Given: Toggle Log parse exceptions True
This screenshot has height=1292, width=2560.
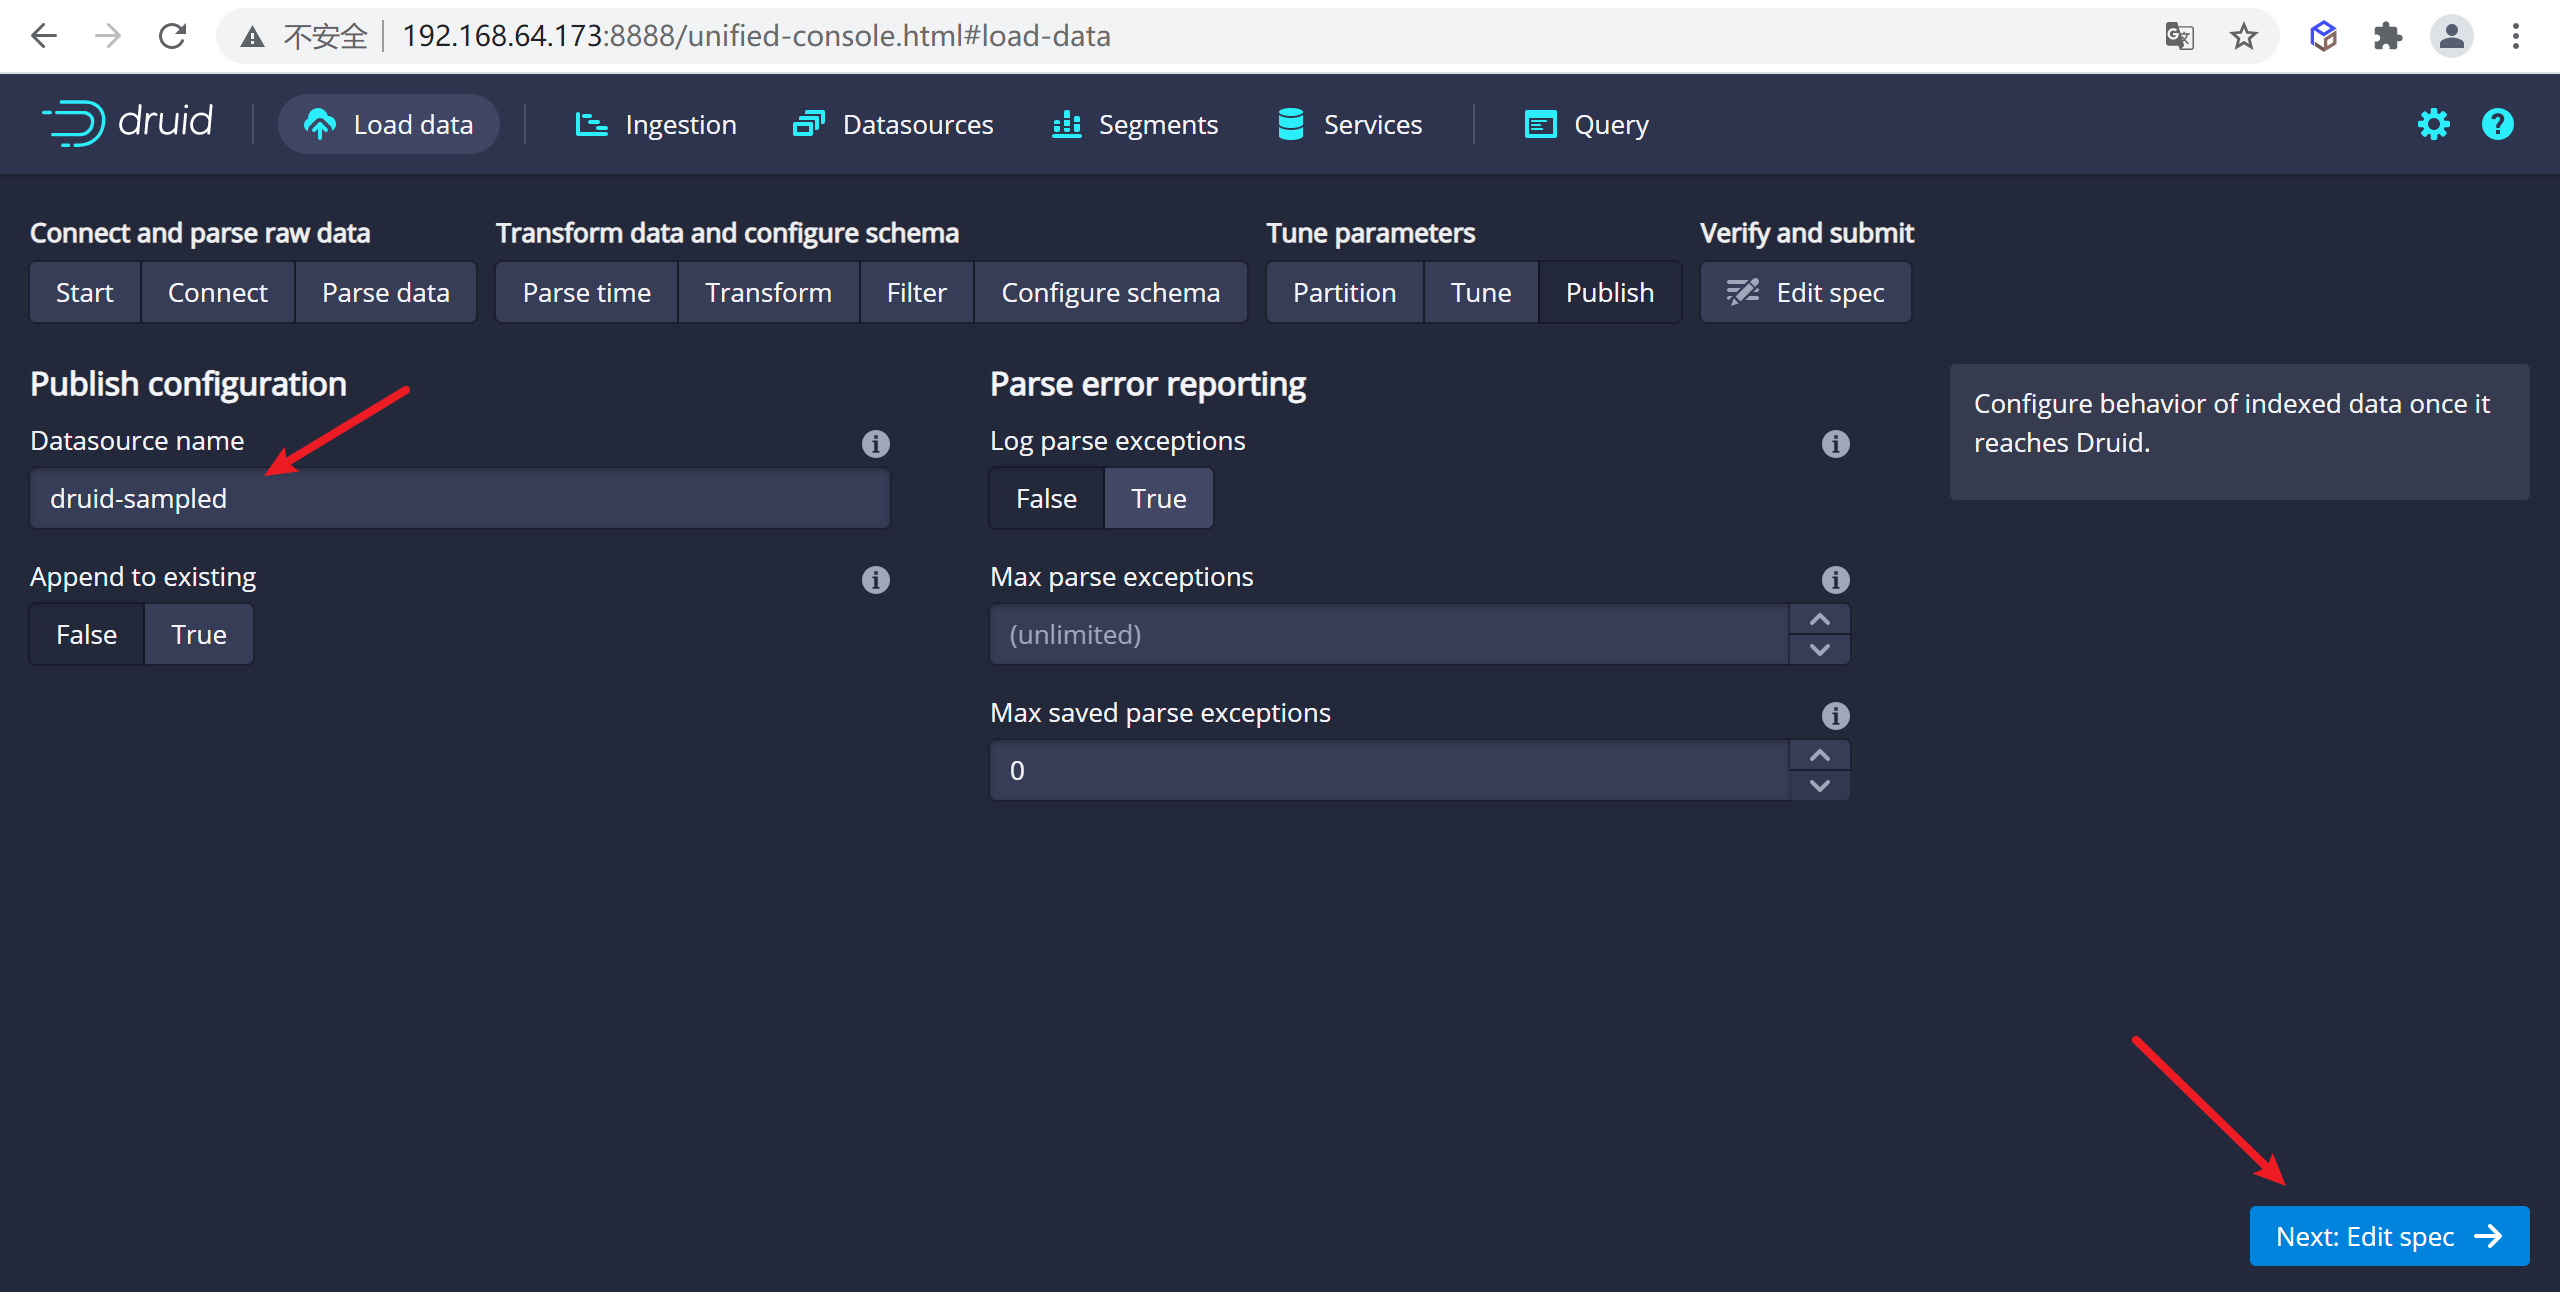Looking at the screenshot, I should click(x=1155, y=498).
